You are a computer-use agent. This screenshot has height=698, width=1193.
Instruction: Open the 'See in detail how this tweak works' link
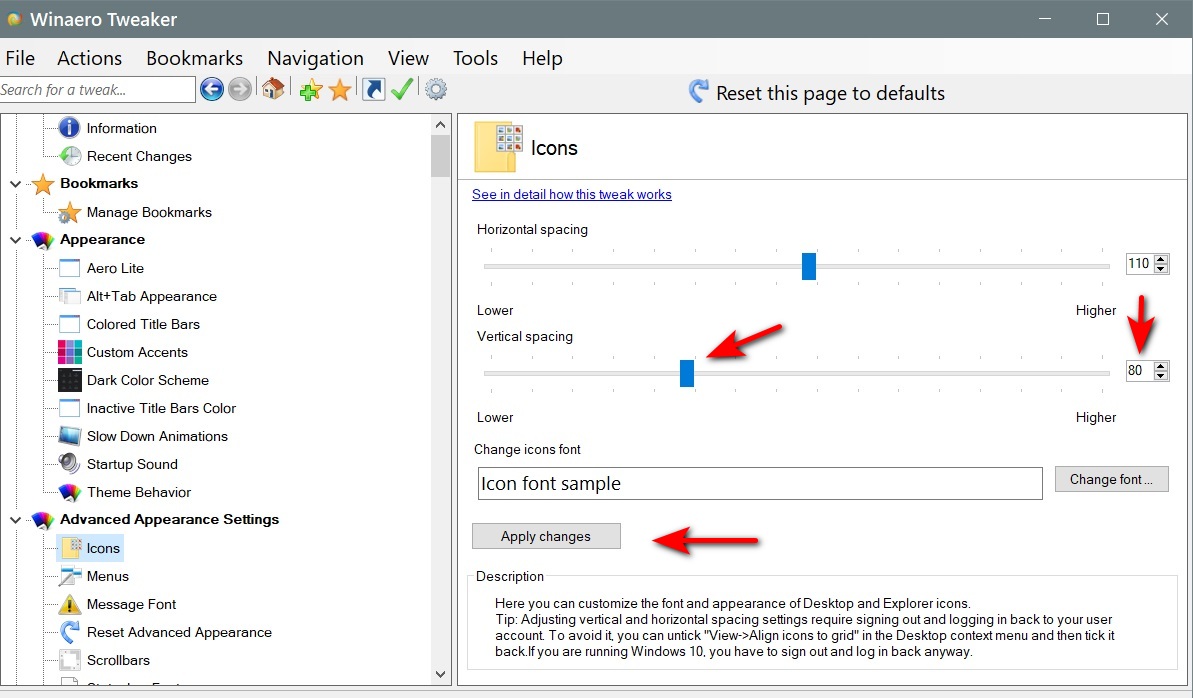click(571, 194)
